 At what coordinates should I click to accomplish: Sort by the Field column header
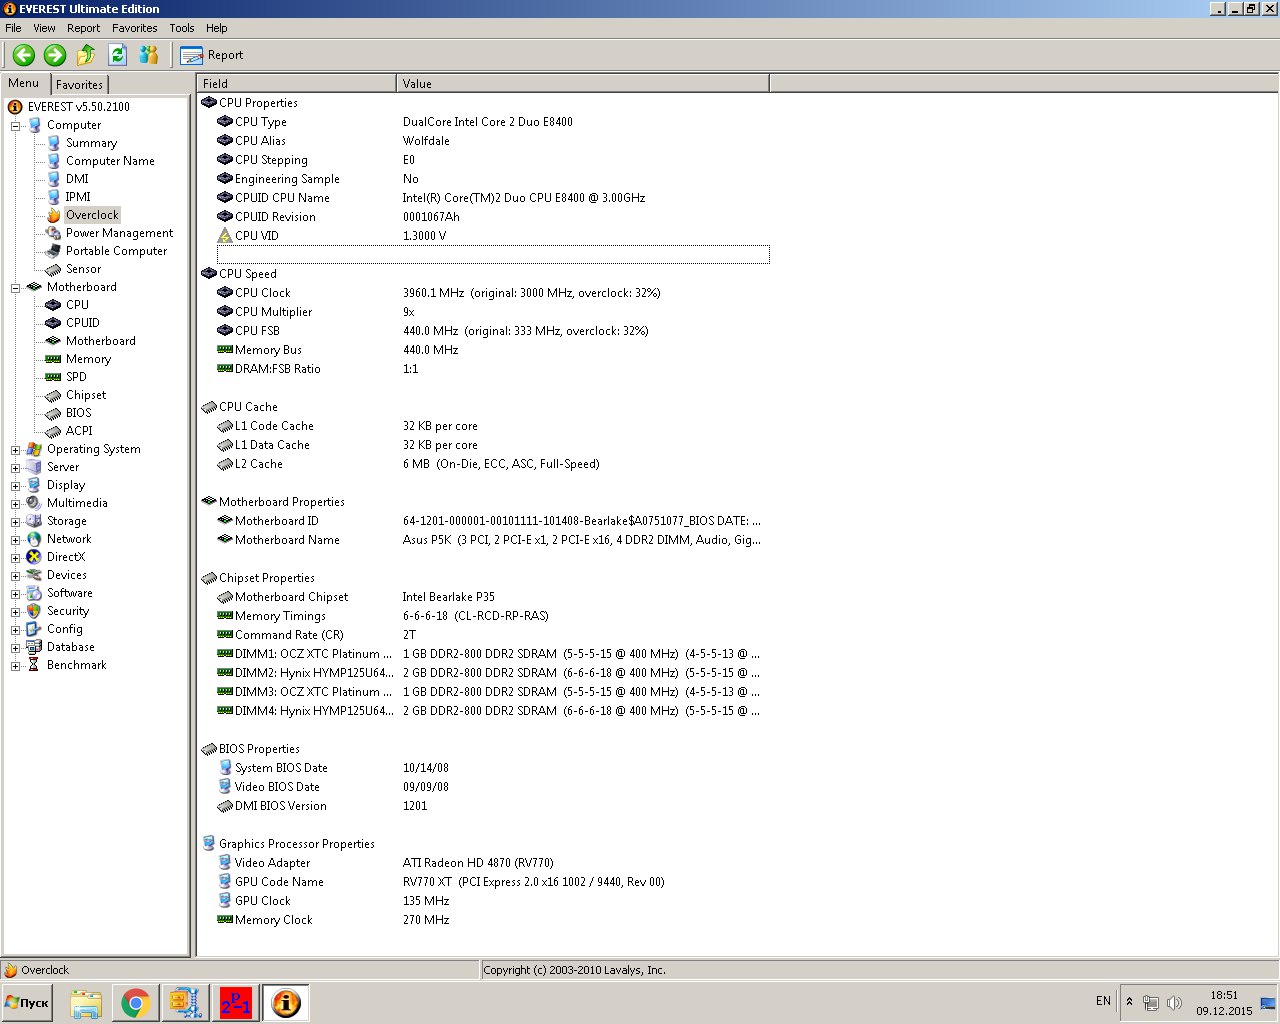(x=296, y=84)
